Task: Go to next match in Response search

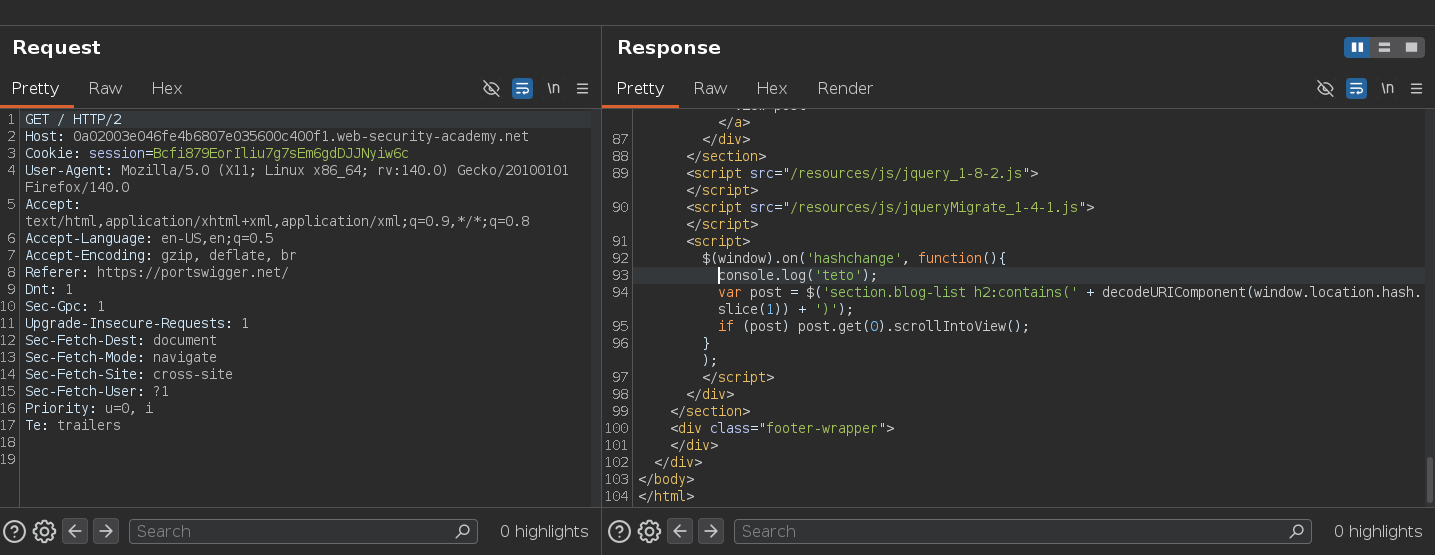Action: coord(711,531)
